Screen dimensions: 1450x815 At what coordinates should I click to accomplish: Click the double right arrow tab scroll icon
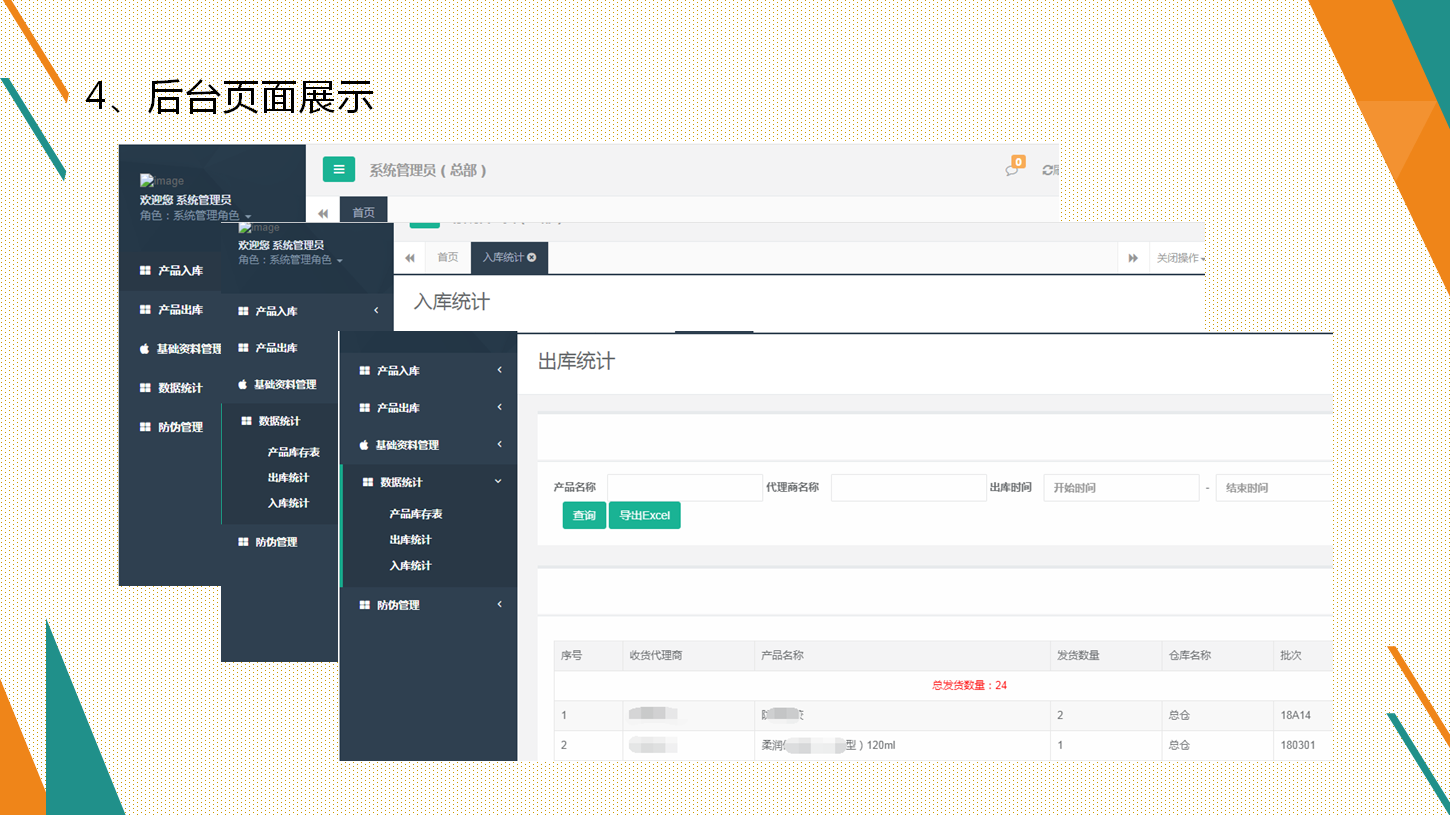1133,258
